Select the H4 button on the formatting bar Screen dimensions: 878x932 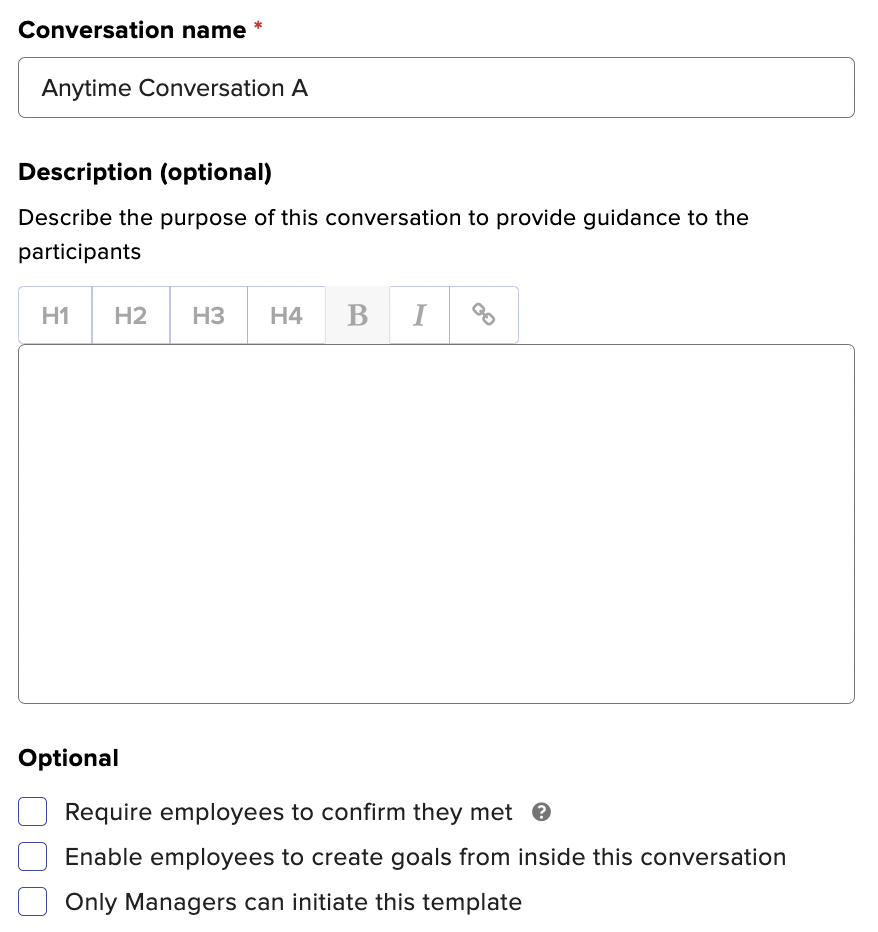(x=286, y=314)
